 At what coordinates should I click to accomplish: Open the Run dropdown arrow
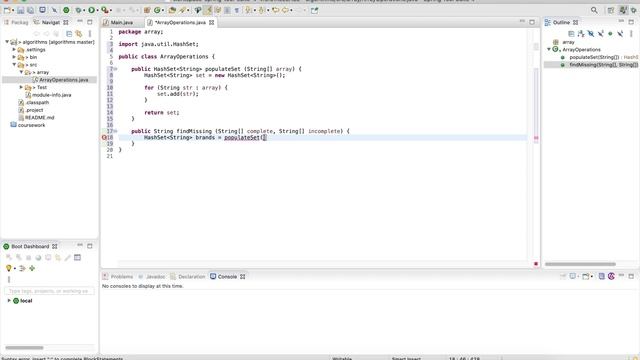98,11
